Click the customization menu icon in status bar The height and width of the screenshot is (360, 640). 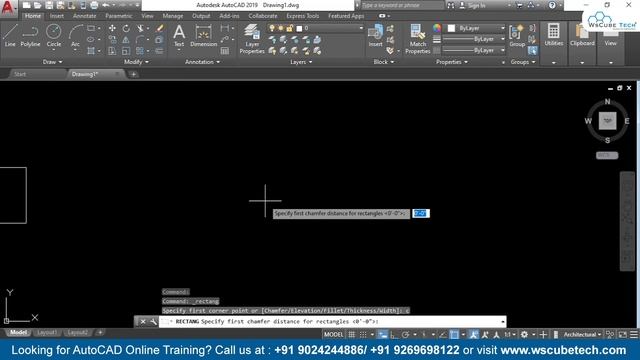tap(634, 335)
